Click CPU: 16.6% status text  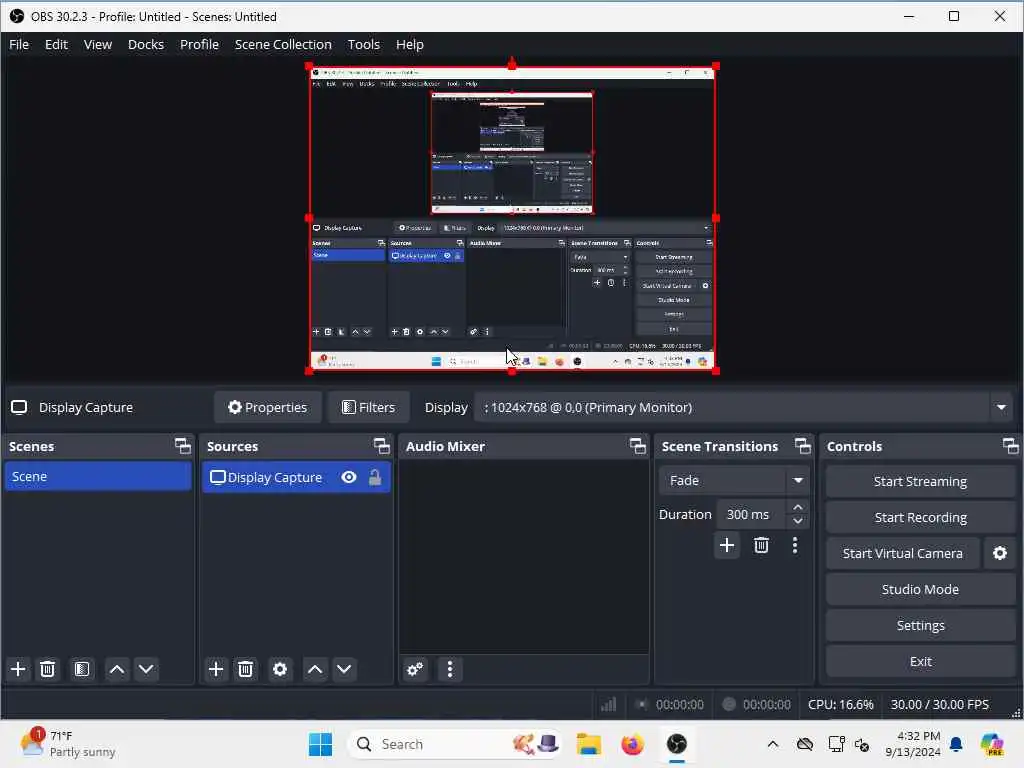(x=840, y=704)
